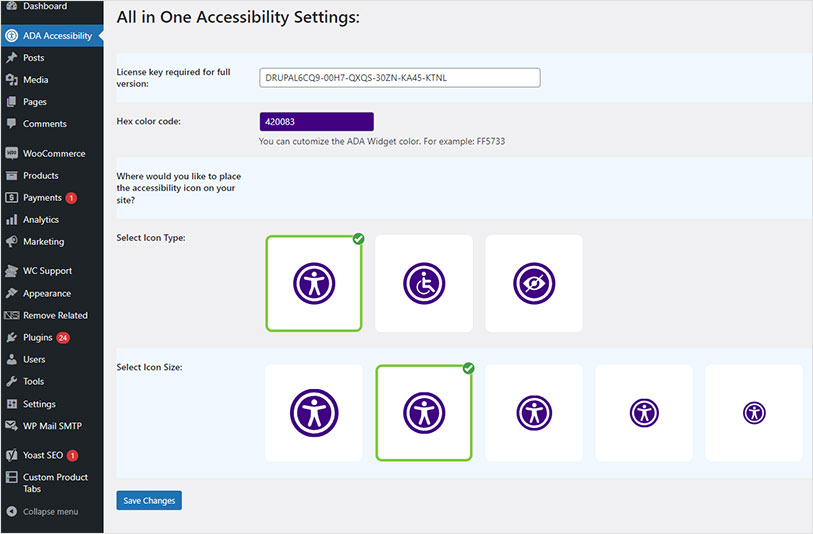This screenshot has width=813, height=534.
Task: Select the wheelchair icon type
Action: point(424,284)
